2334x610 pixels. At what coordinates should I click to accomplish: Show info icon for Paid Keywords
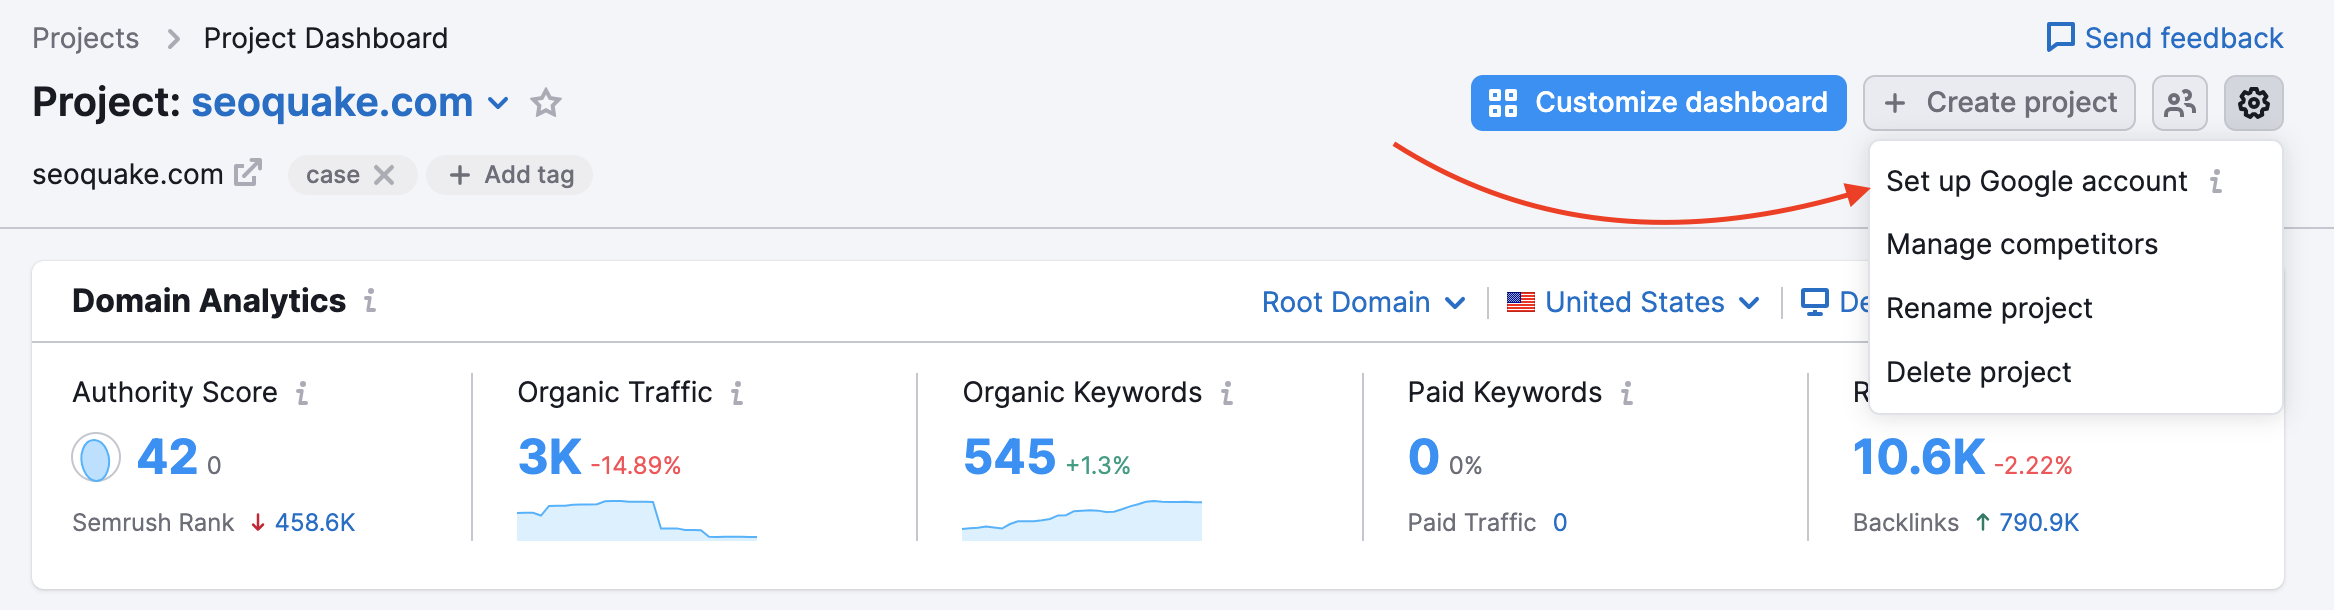click(1627, 393)
